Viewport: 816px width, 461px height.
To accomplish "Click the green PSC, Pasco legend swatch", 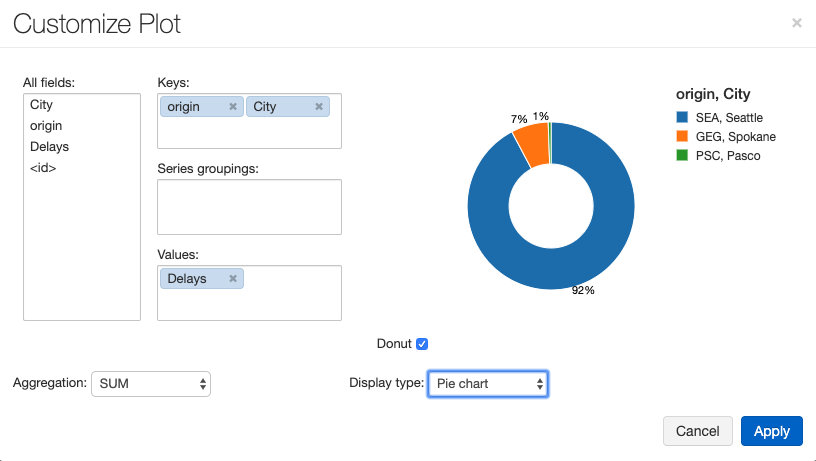I will [x=682, y=155].
